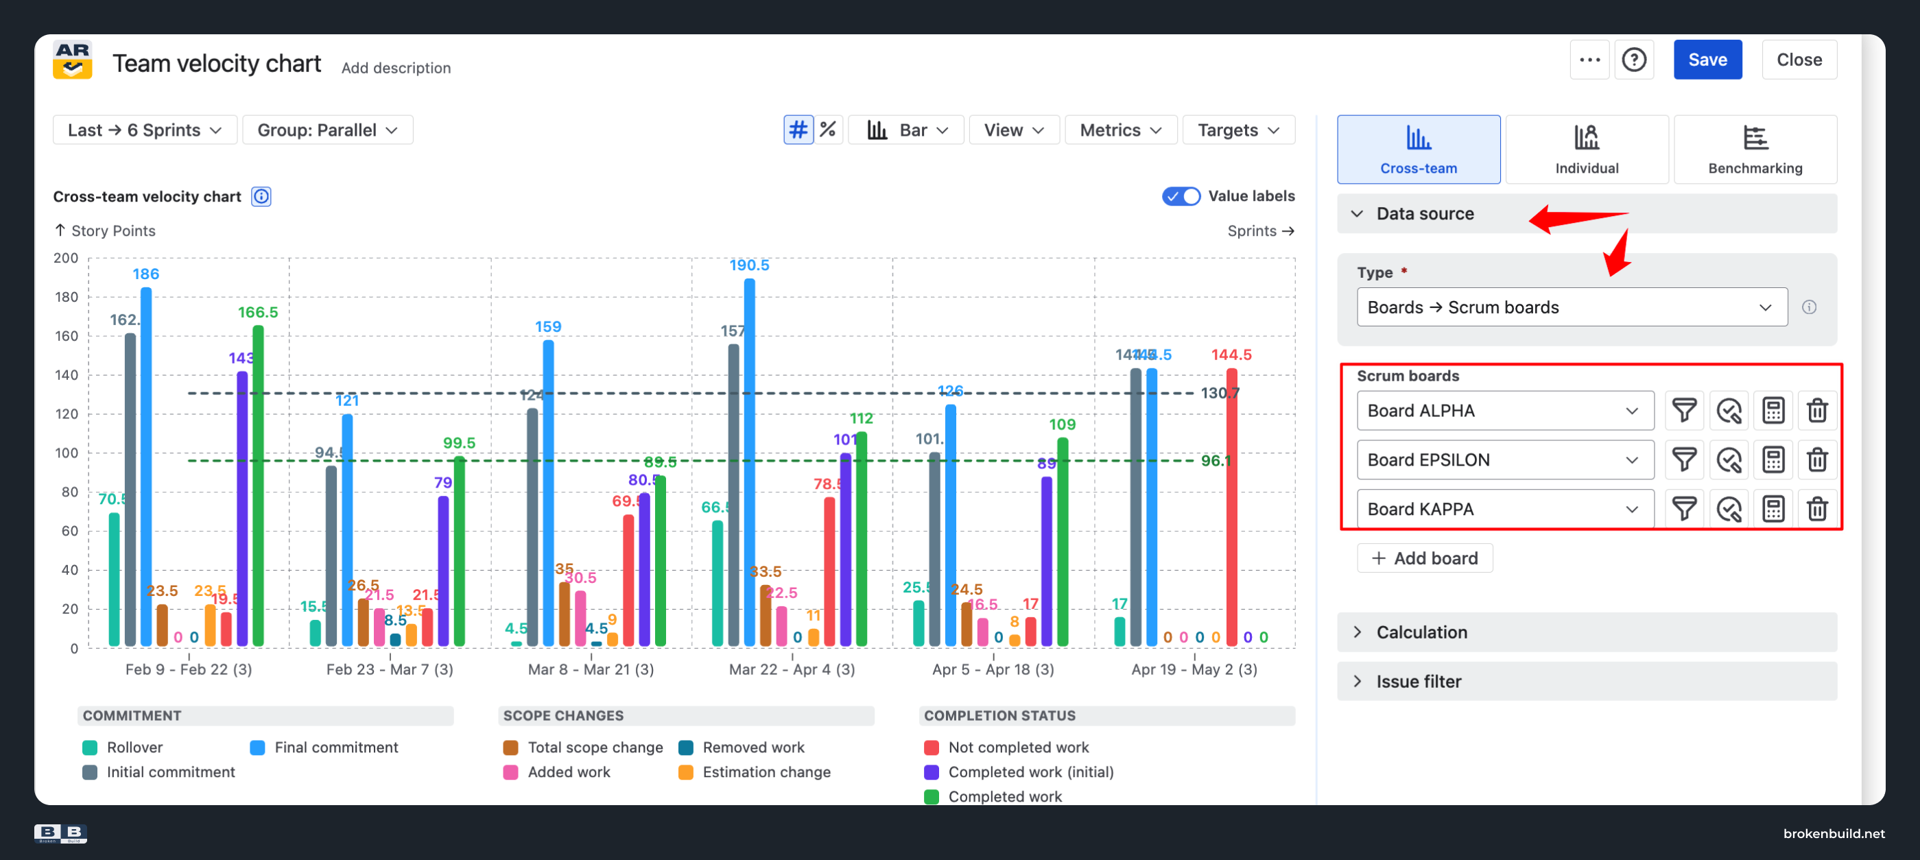Click info icon beside Type dropdown
1920x860 pixels.
pyautogui.click(x=1809, y=307)
